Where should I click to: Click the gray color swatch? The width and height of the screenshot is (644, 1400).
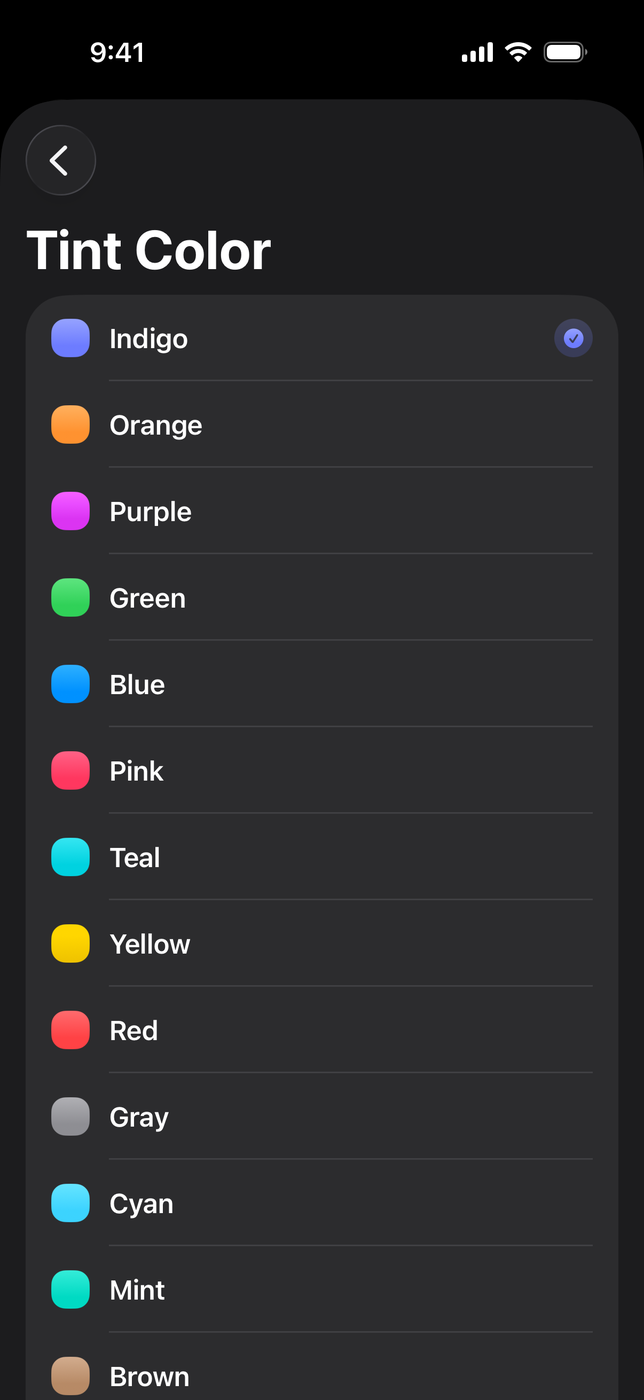tap(70, 1117)
